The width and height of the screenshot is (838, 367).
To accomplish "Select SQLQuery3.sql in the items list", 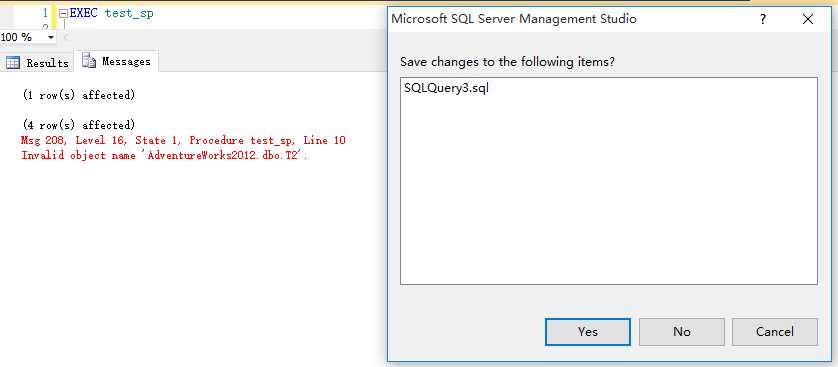I will point(447,89).
